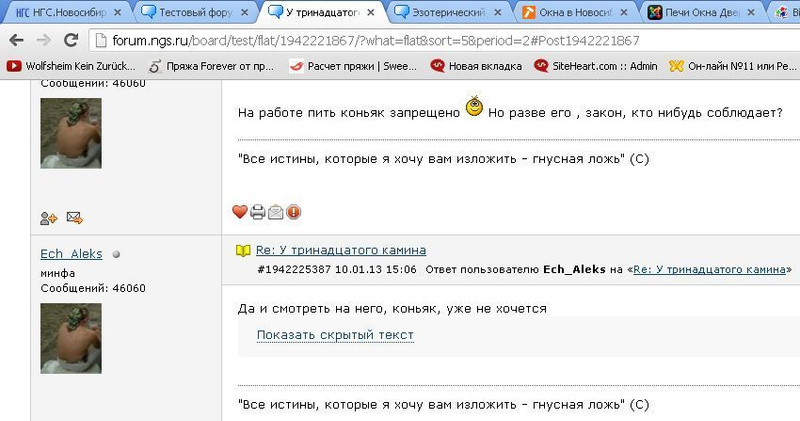The image size is (800, 421).
Task: Close the НГС.Новосибирск tab
Action: point(117,12)
